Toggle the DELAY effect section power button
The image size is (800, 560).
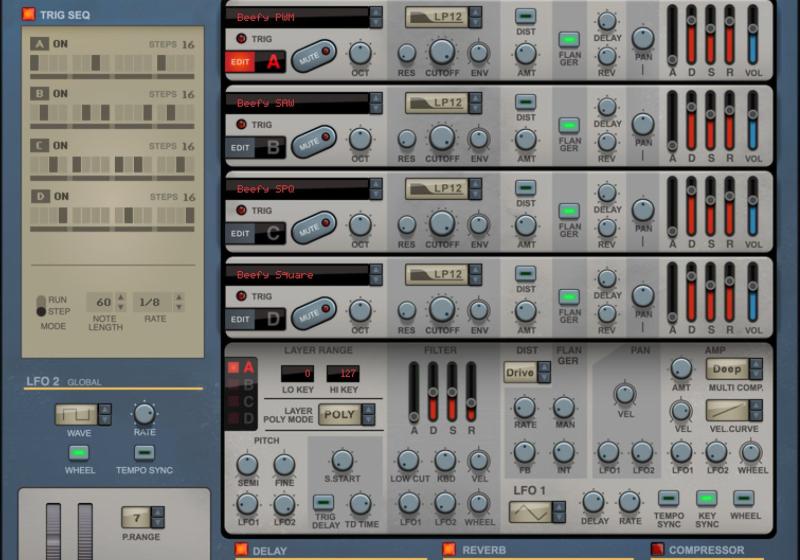click(x=241, y=549)
